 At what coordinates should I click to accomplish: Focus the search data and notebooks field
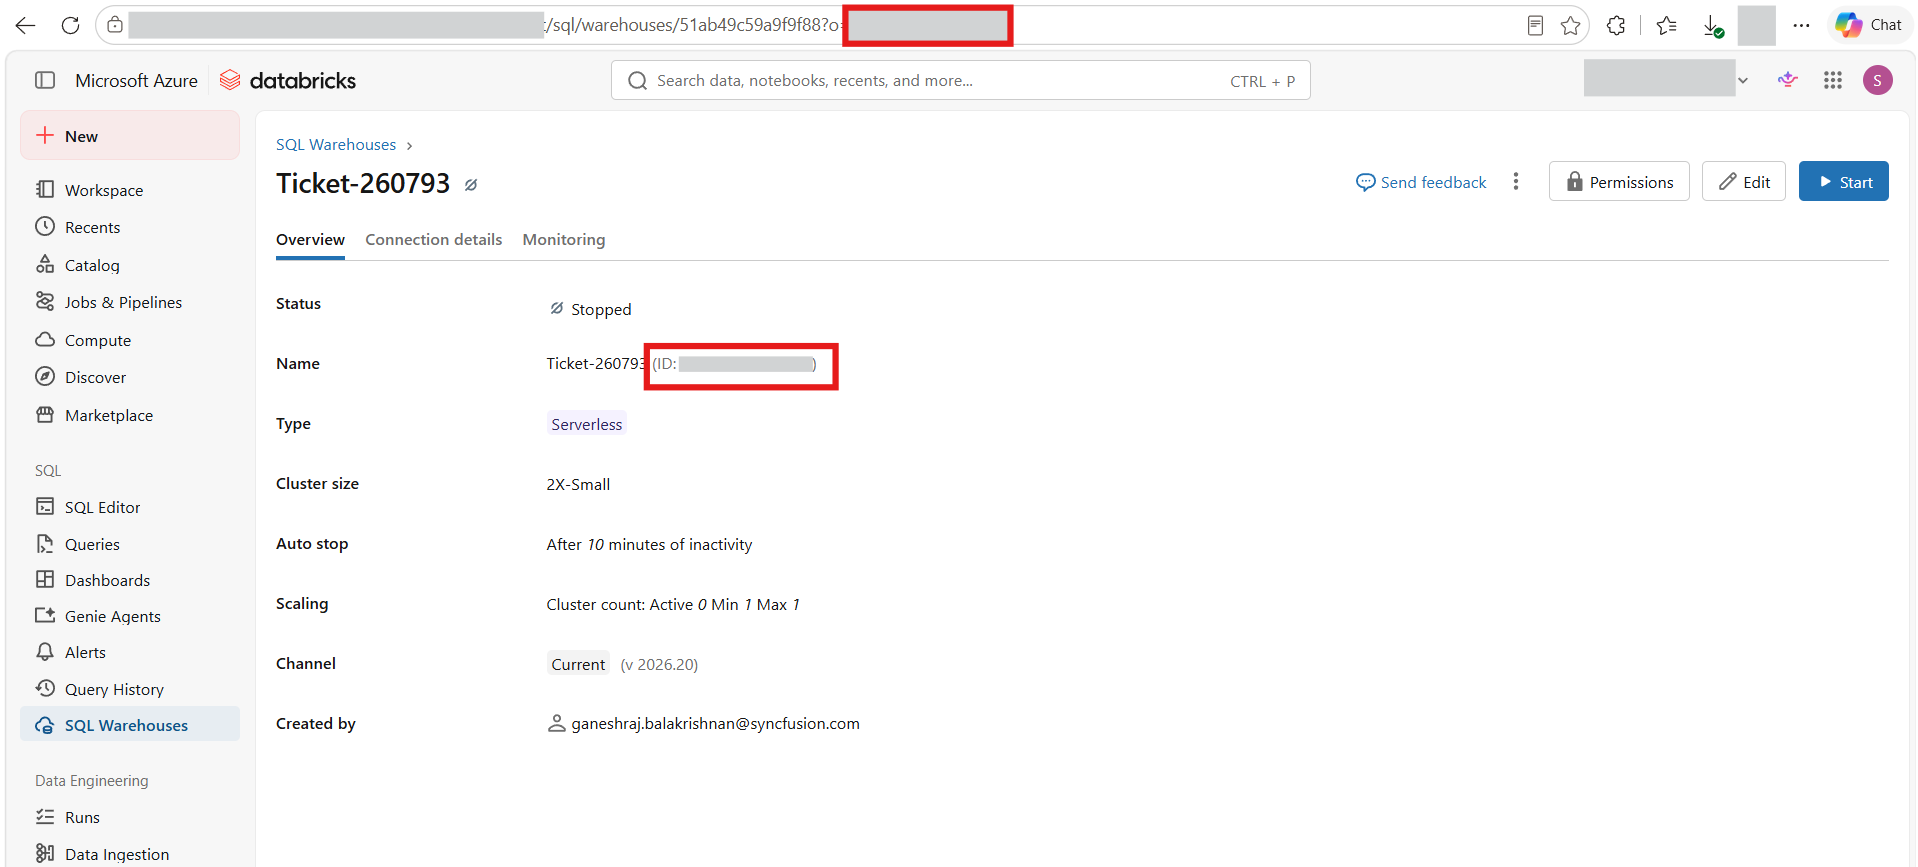960,80
